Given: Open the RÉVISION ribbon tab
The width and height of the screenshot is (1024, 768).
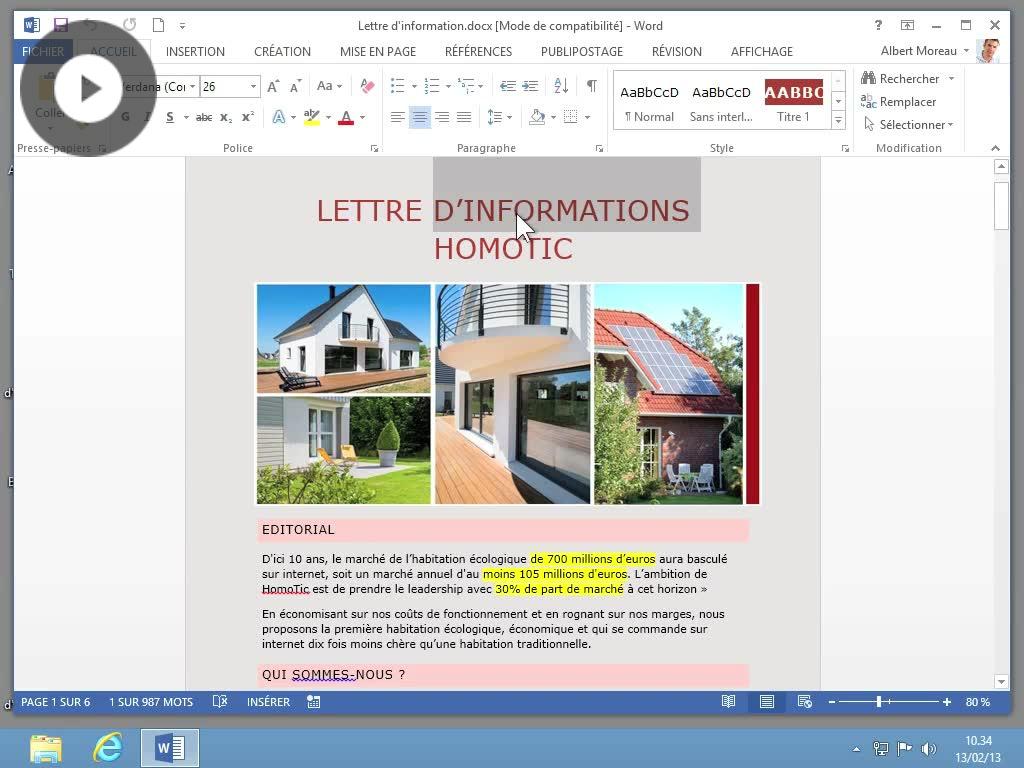Looking at the screenshot, I should (676, 51).
